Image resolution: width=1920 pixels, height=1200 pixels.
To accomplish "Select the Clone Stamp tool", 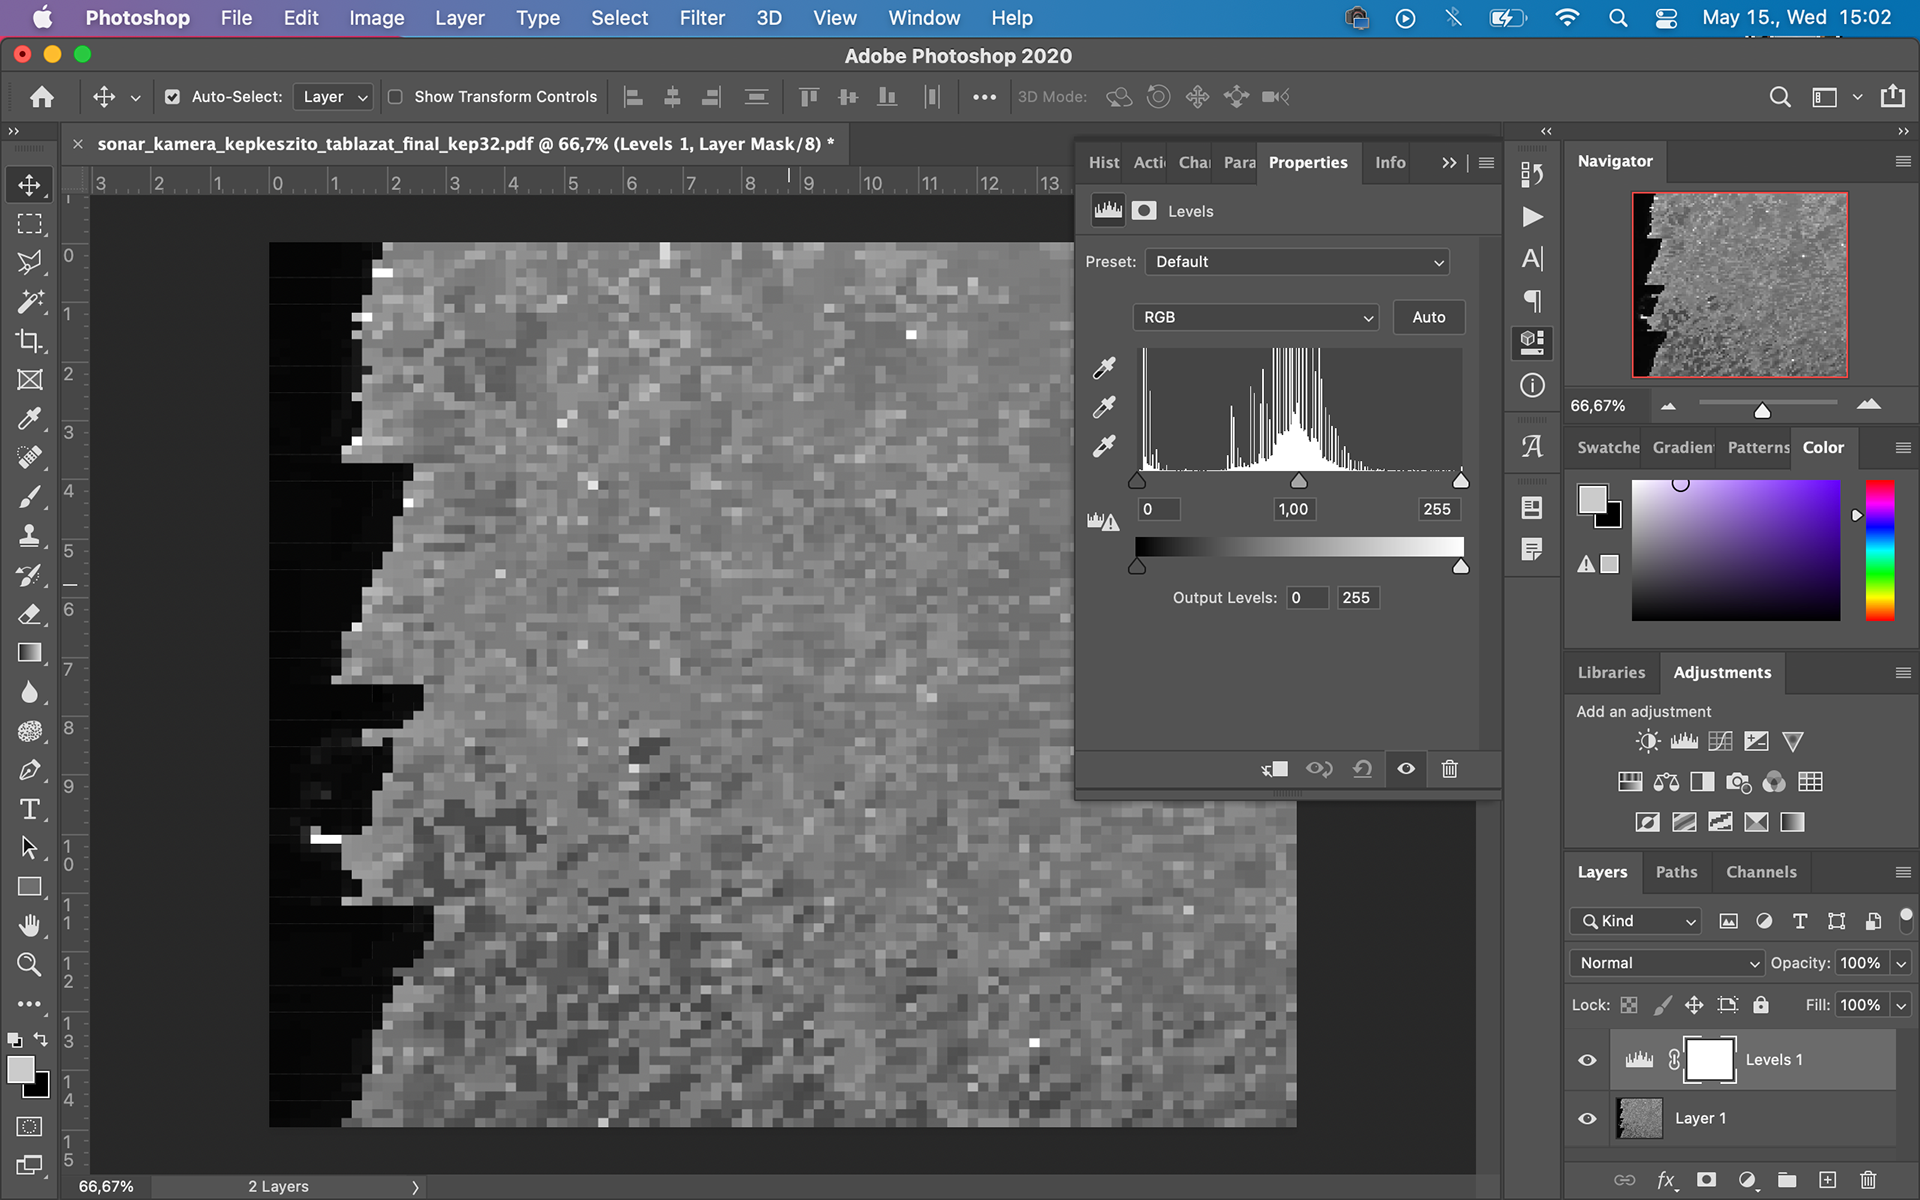I will coord(29,536).
